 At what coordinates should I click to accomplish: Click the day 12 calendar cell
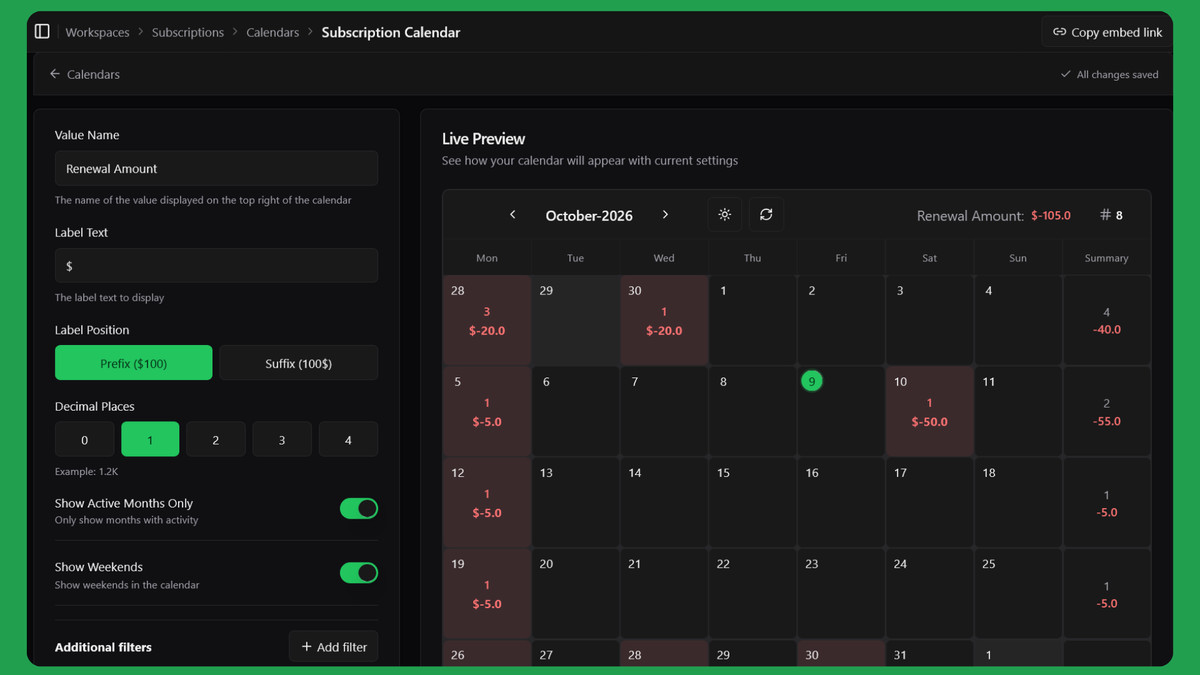point(487,503)
